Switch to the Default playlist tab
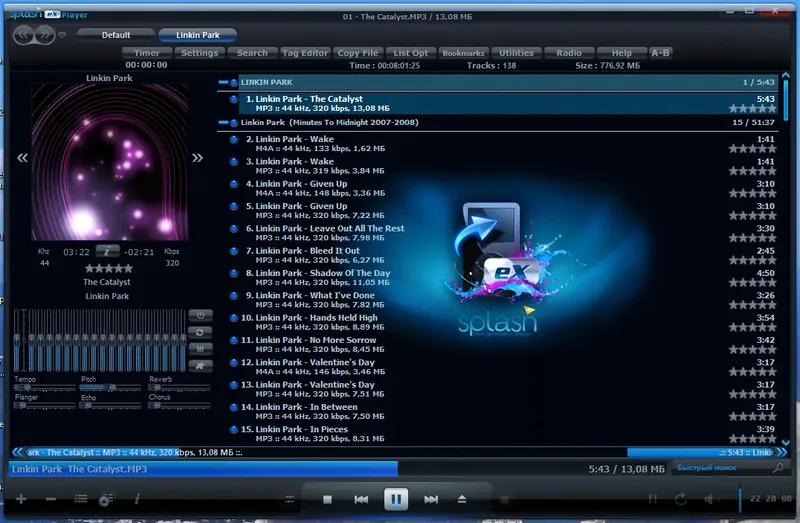 tap(116, 35)
